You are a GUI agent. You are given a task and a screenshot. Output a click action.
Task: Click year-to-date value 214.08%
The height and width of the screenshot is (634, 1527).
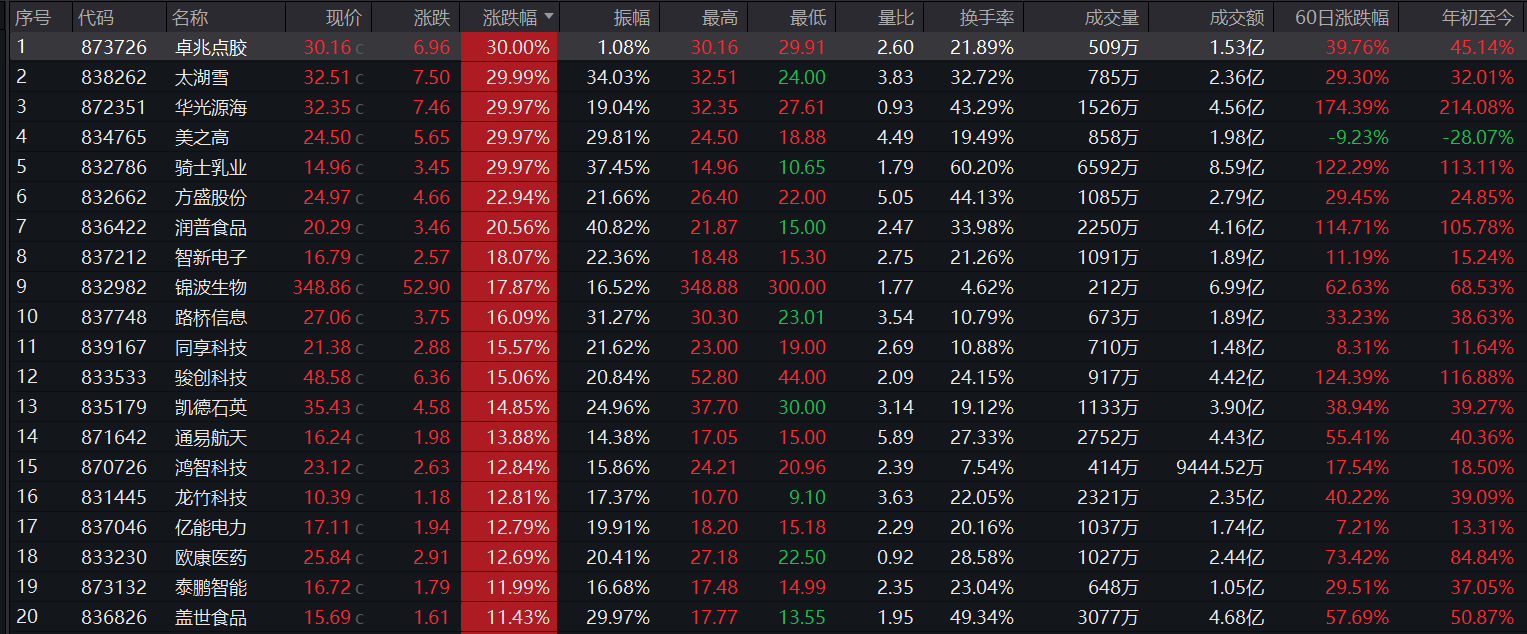point(1477,107)
